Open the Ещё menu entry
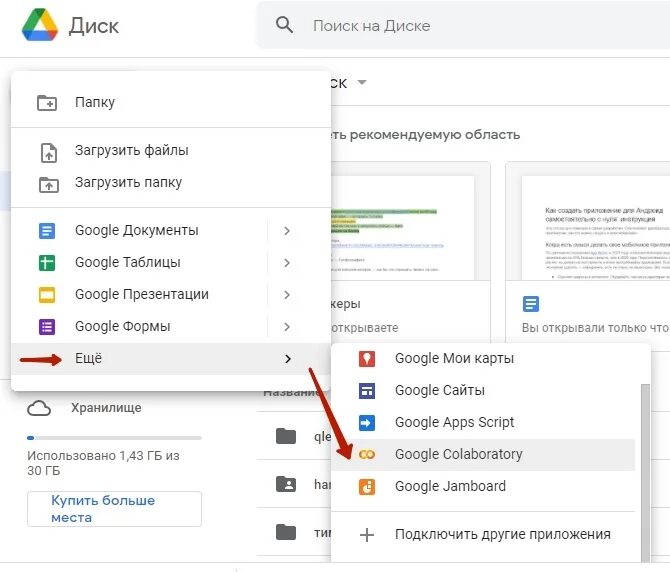Viewport: 670px width, 572px height. coord(171,359)
